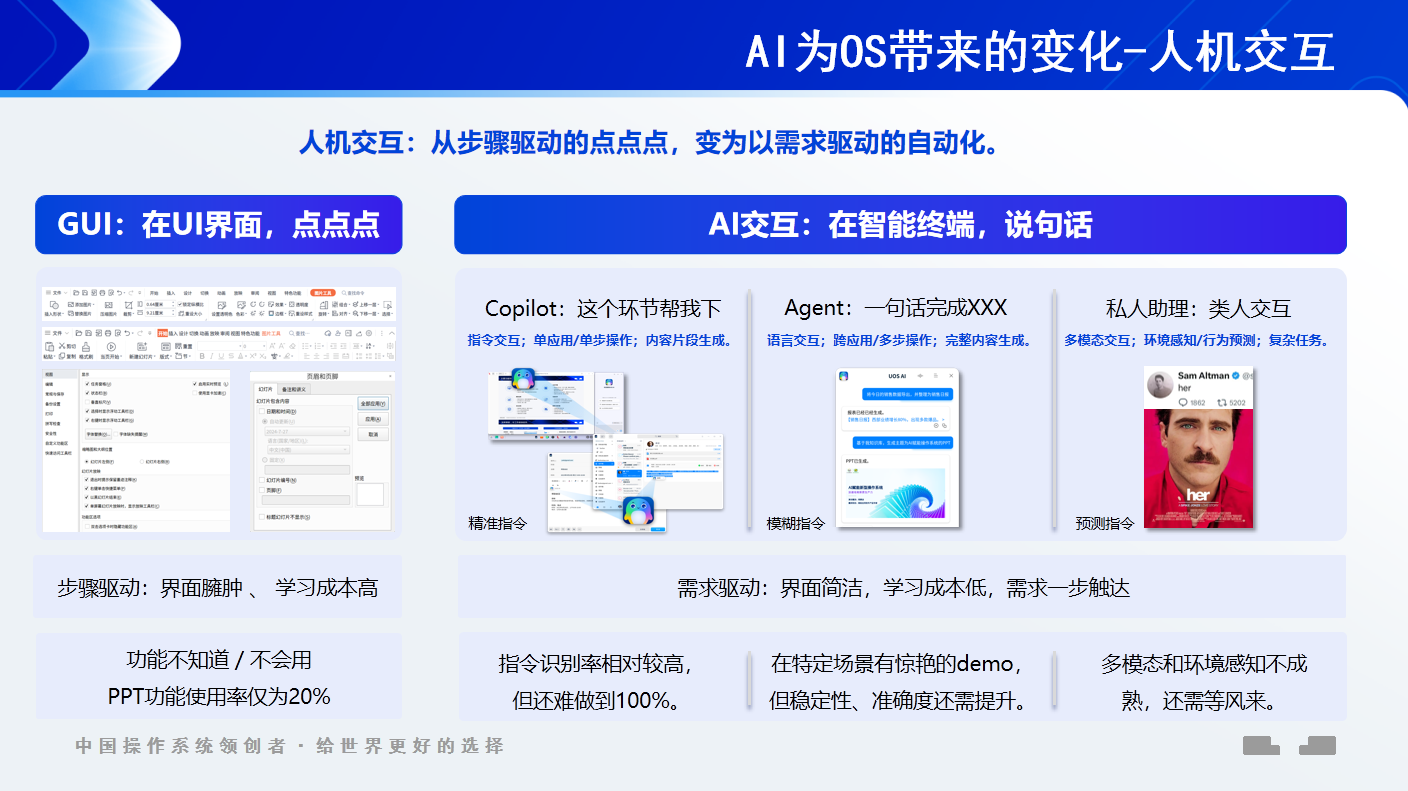Click the UOS AI penguin mascot over the desktop screenshot
The height and width of the screenshot is (791, 1408).
coord(522,380)
